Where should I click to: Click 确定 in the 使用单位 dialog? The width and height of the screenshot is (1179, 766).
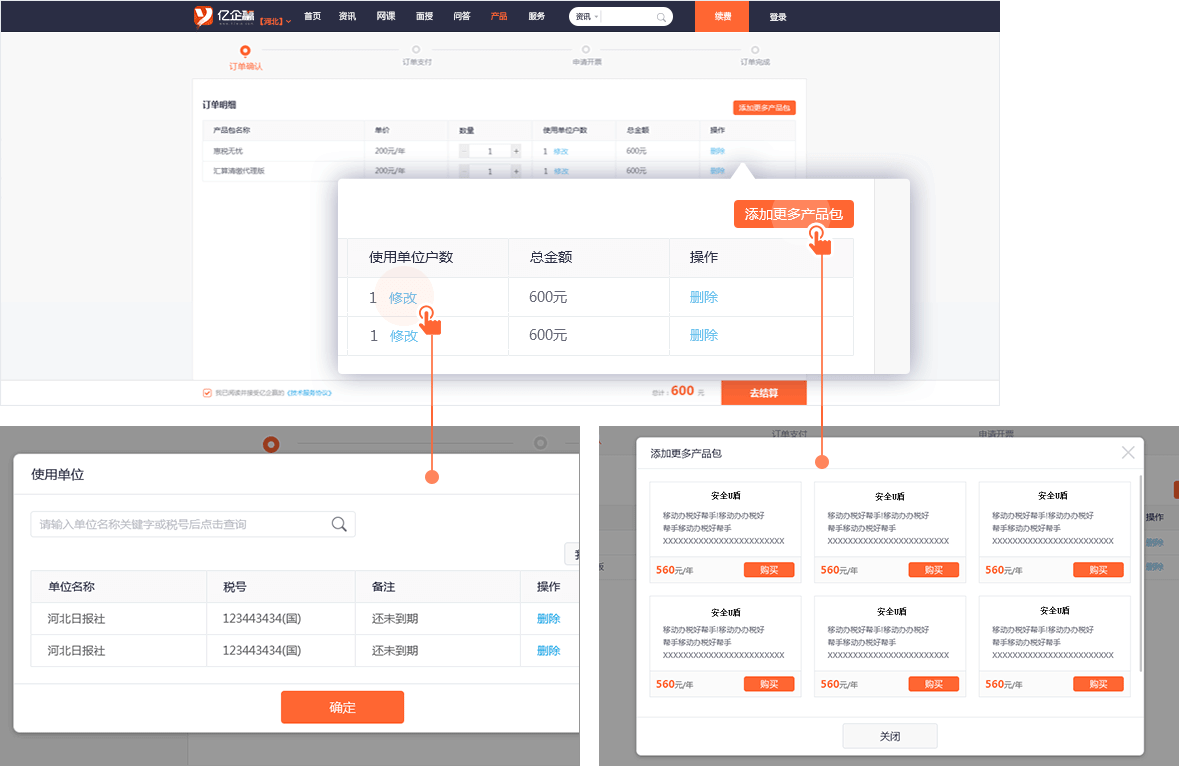[x=342, y=707]
